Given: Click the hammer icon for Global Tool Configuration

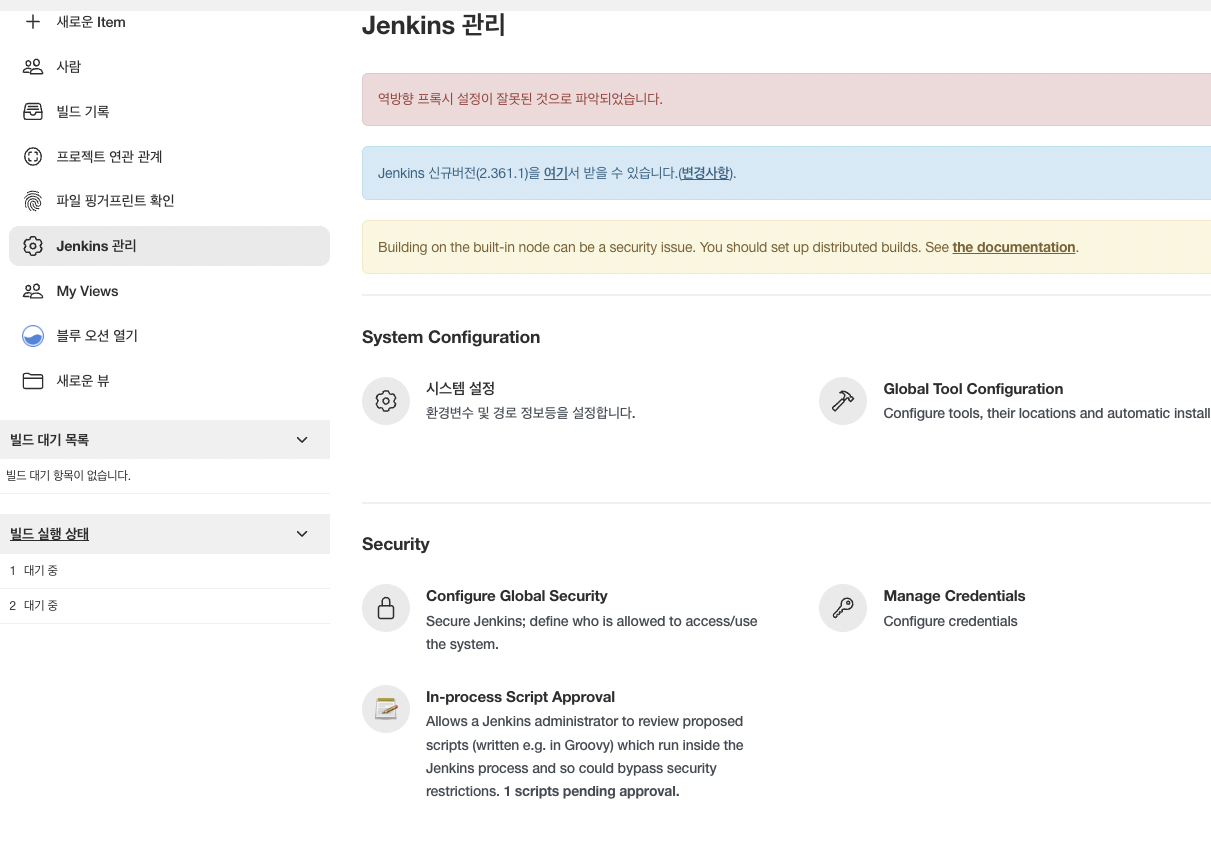Looking at the screenshot, I should [x=843, y=401].
